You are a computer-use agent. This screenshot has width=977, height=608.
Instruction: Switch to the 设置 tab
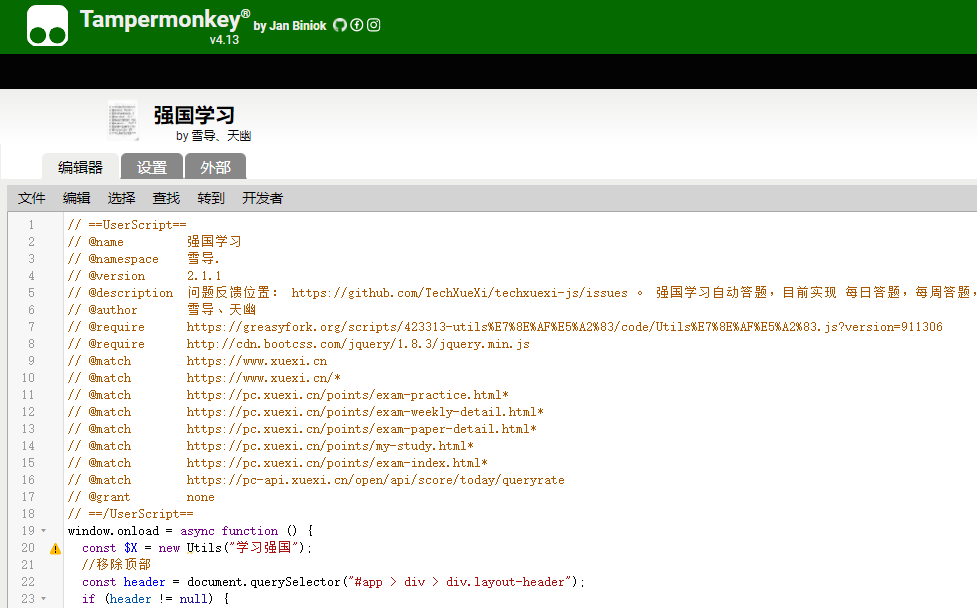click(x=152, y=167)
